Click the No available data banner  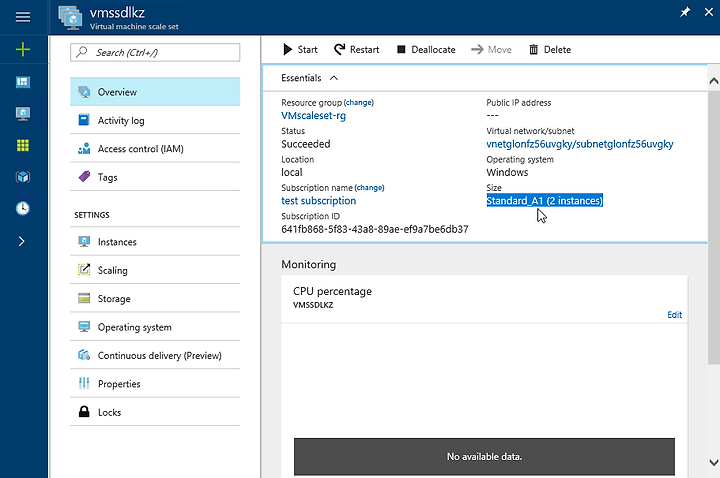484,456
